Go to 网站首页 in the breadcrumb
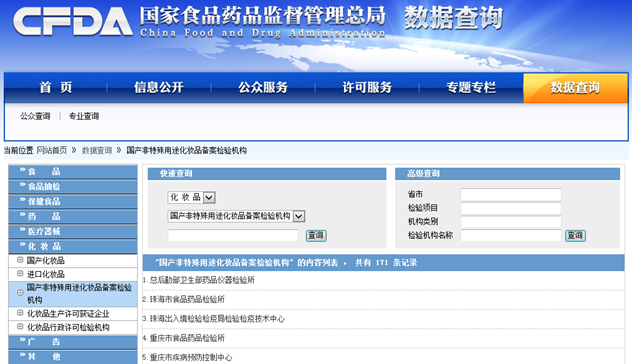Image resolution: width=632 pixels, height=364 pixels. [52, 150]
